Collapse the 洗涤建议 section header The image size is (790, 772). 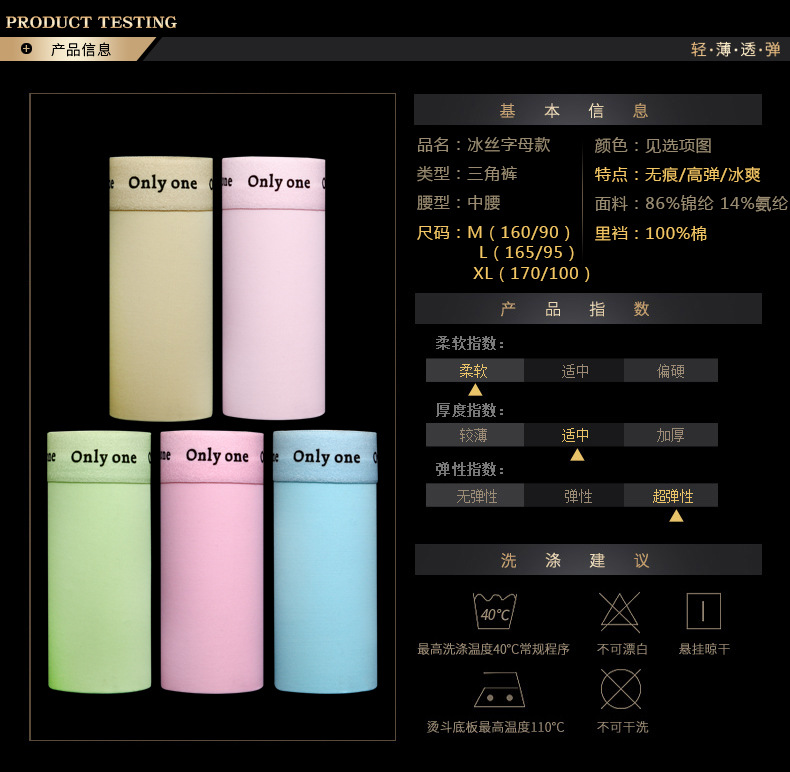click(587, 560)
